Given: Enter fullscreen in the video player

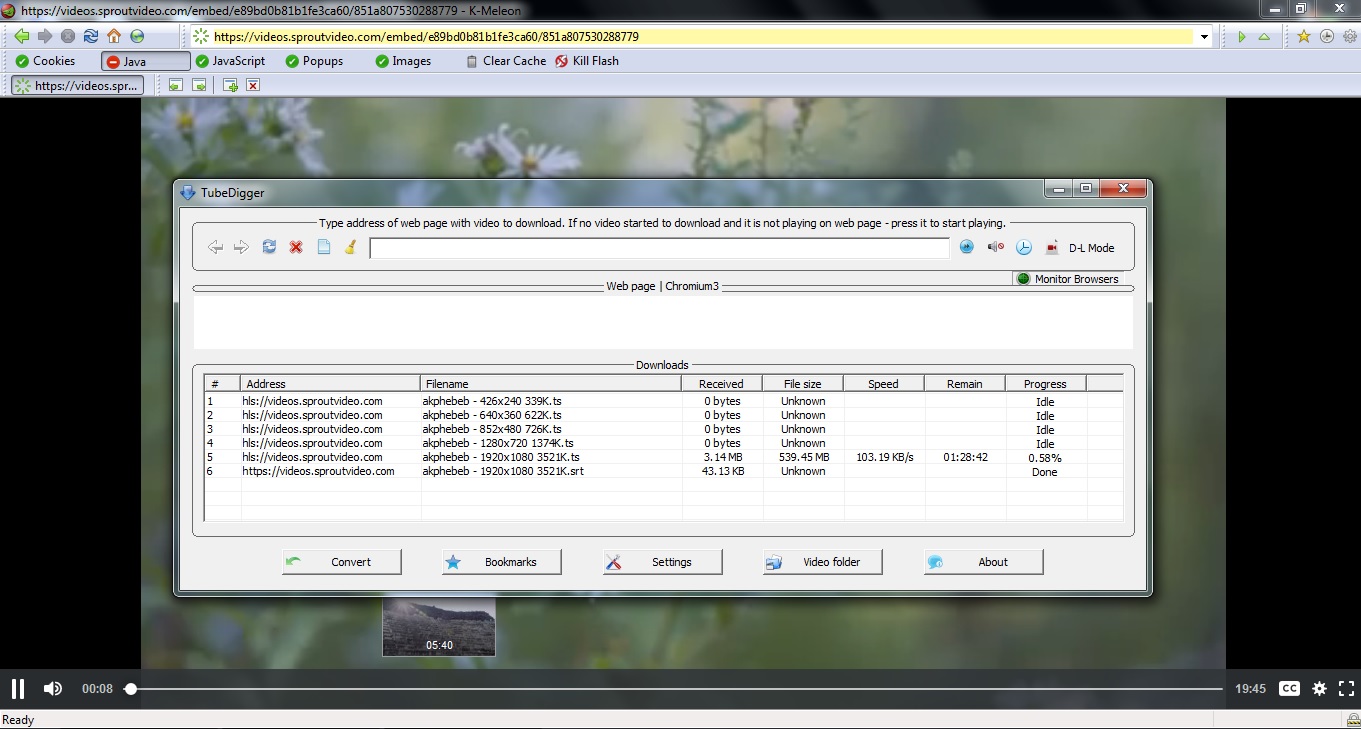Looking at the screenshot, I should pyautogui.click(x=1346, y=688).
